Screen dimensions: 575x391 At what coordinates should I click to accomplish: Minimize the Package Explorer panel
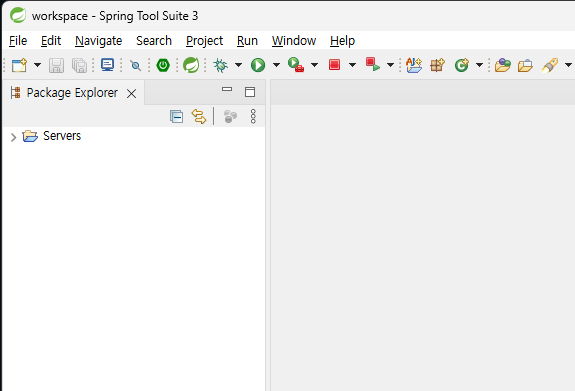pyautogui.click(x=227, y=89)
